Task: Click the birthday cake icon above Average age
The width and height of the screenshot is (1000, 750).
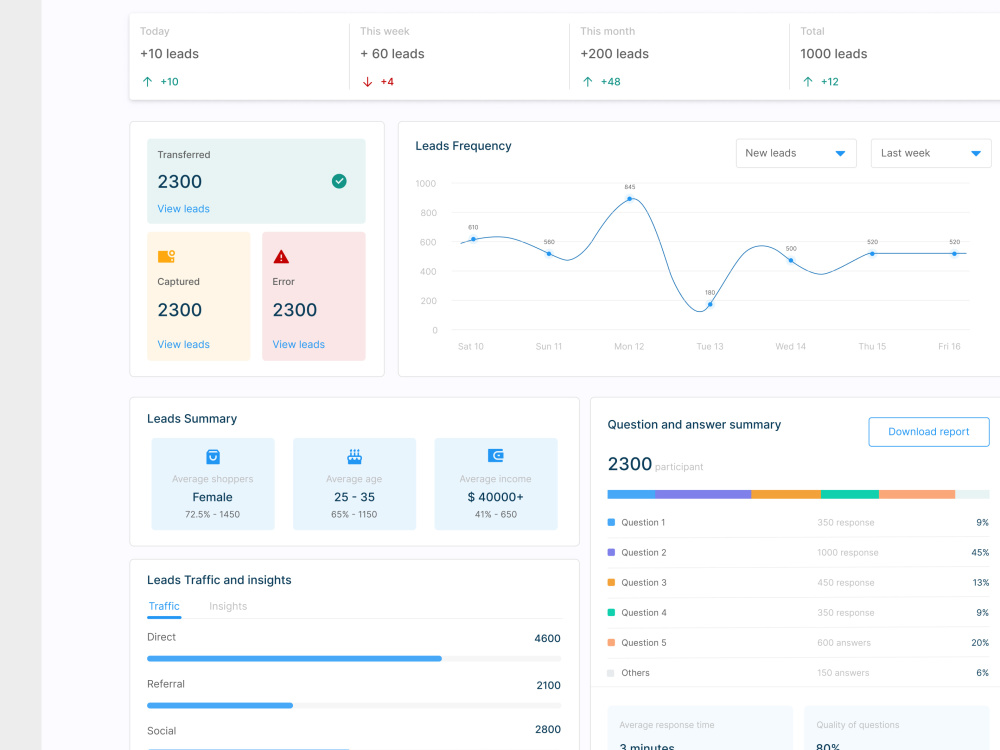Action: pyautogui.click(x=354, y=457)
